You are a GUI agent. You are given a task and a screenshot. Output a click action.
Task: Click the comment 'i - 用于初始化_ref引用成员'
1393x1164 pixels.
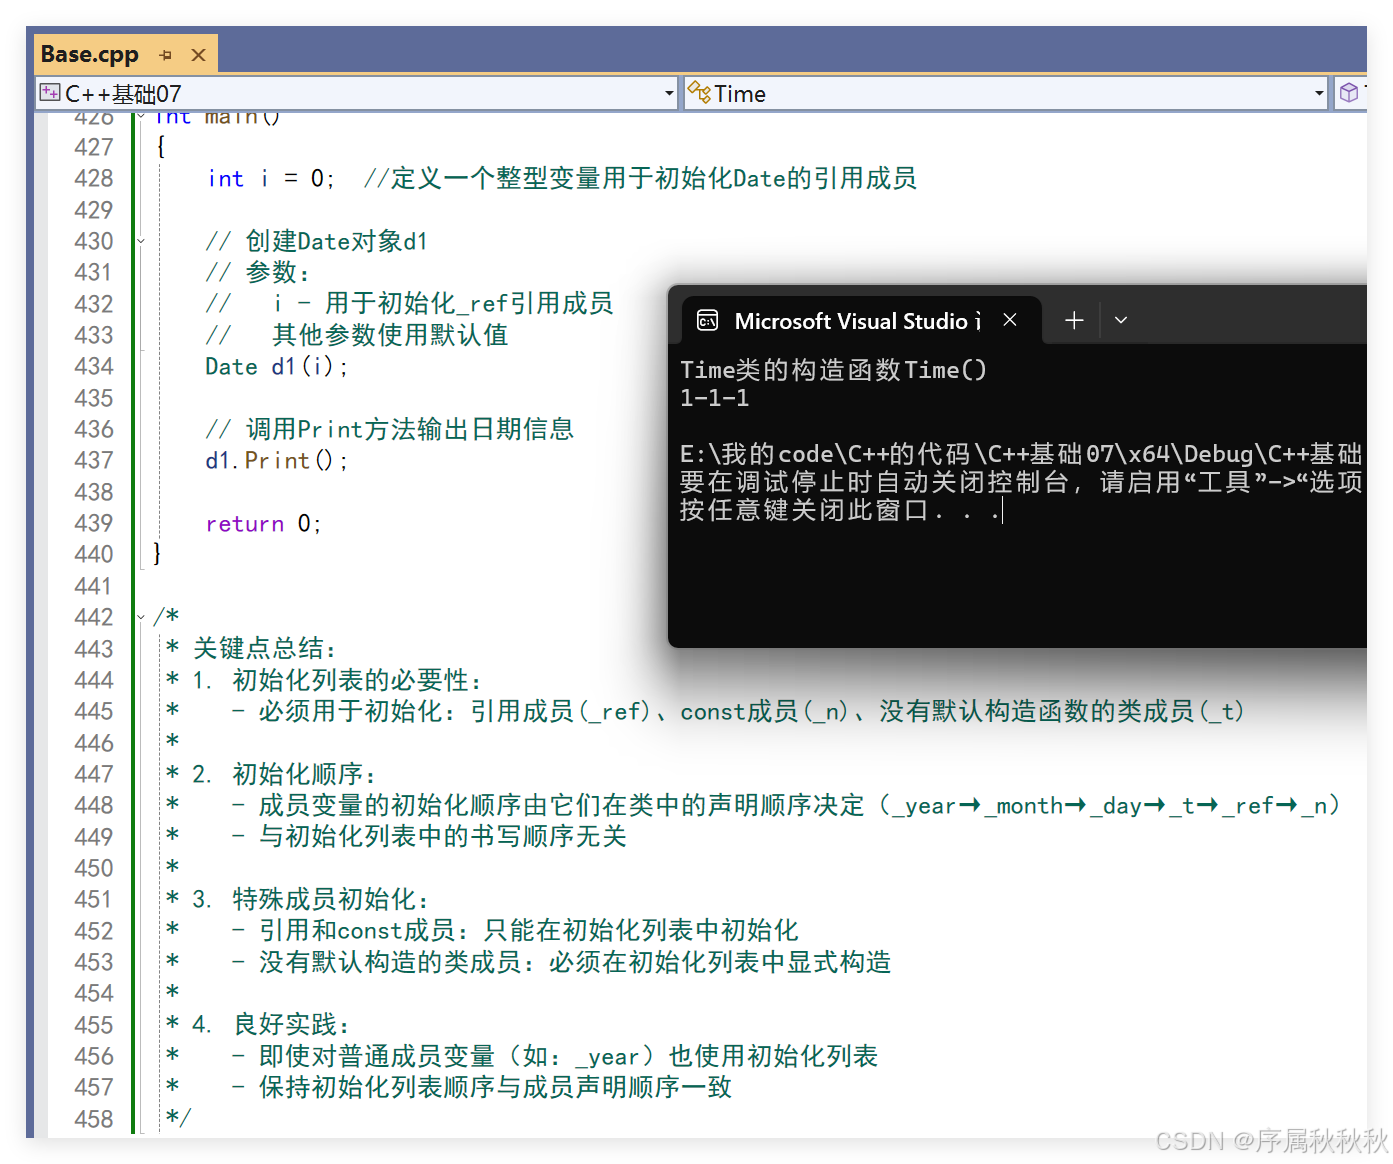pyautogui.click(x=443, y=303)
